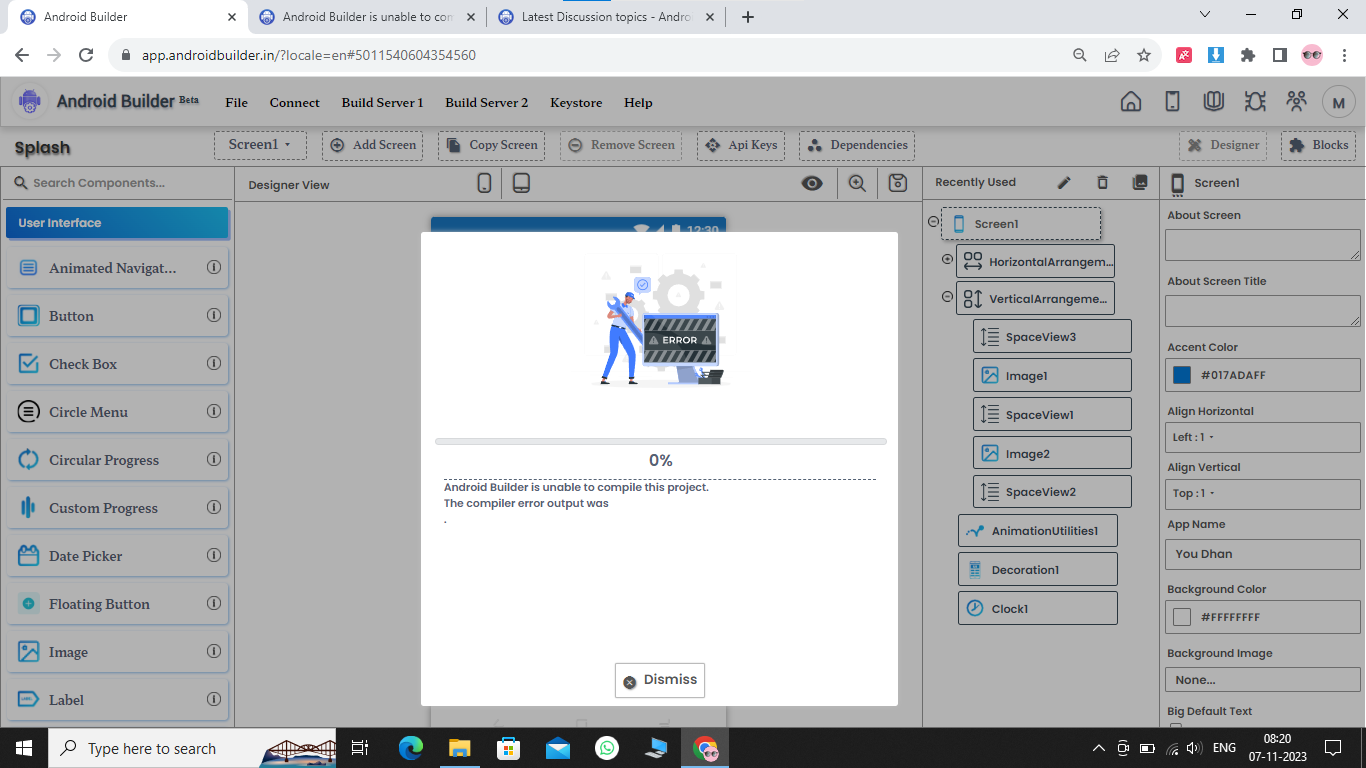
Task: Open the home icon in Android Builder header
Action: [x=1131, y=101]
